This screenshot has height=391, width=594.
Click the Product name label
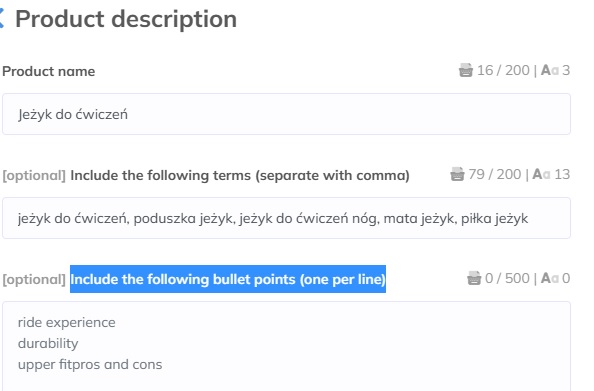pyautogui.click(x=48, y=71)
